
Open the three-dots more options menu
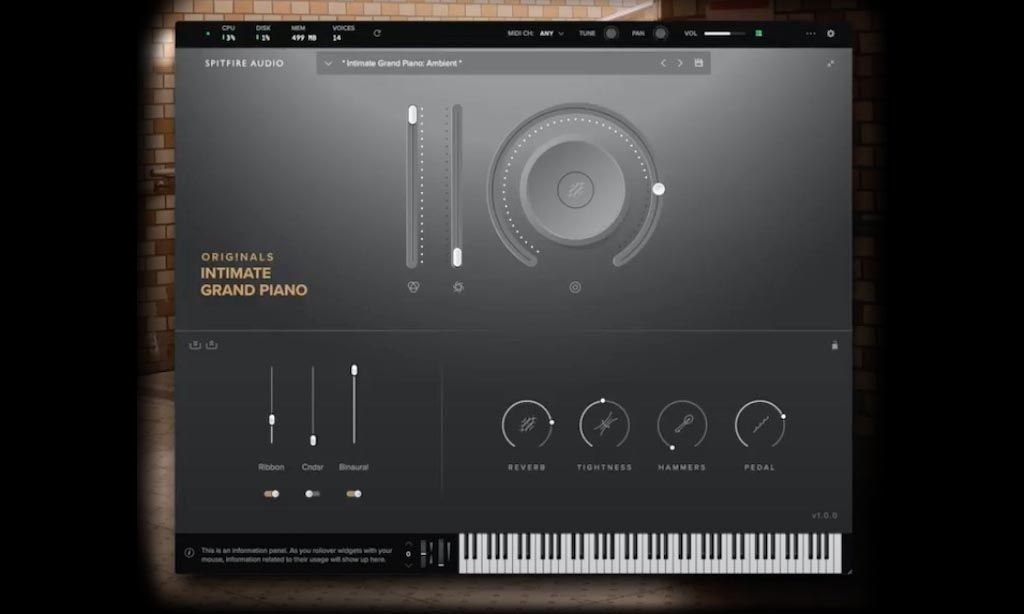[x=810, y=33]
